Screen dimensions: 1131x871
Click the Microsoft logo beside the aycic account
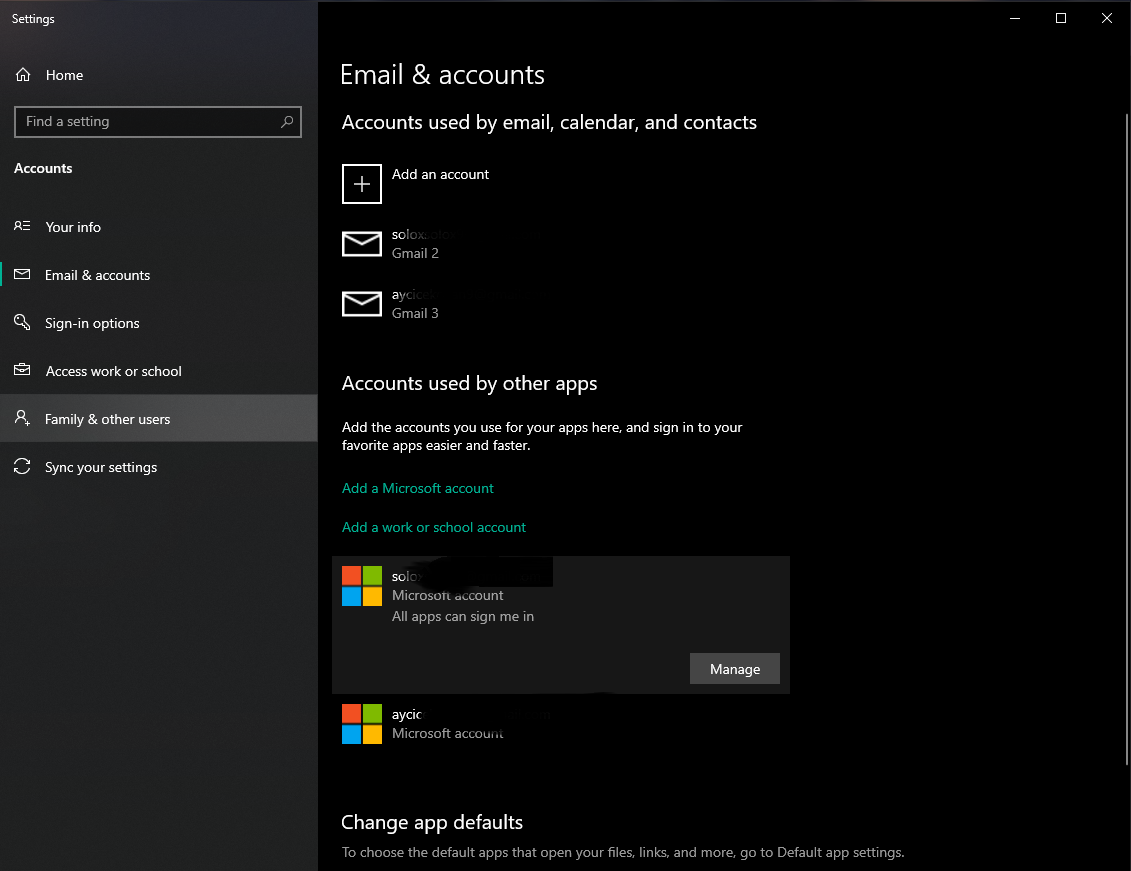[361, 724]
